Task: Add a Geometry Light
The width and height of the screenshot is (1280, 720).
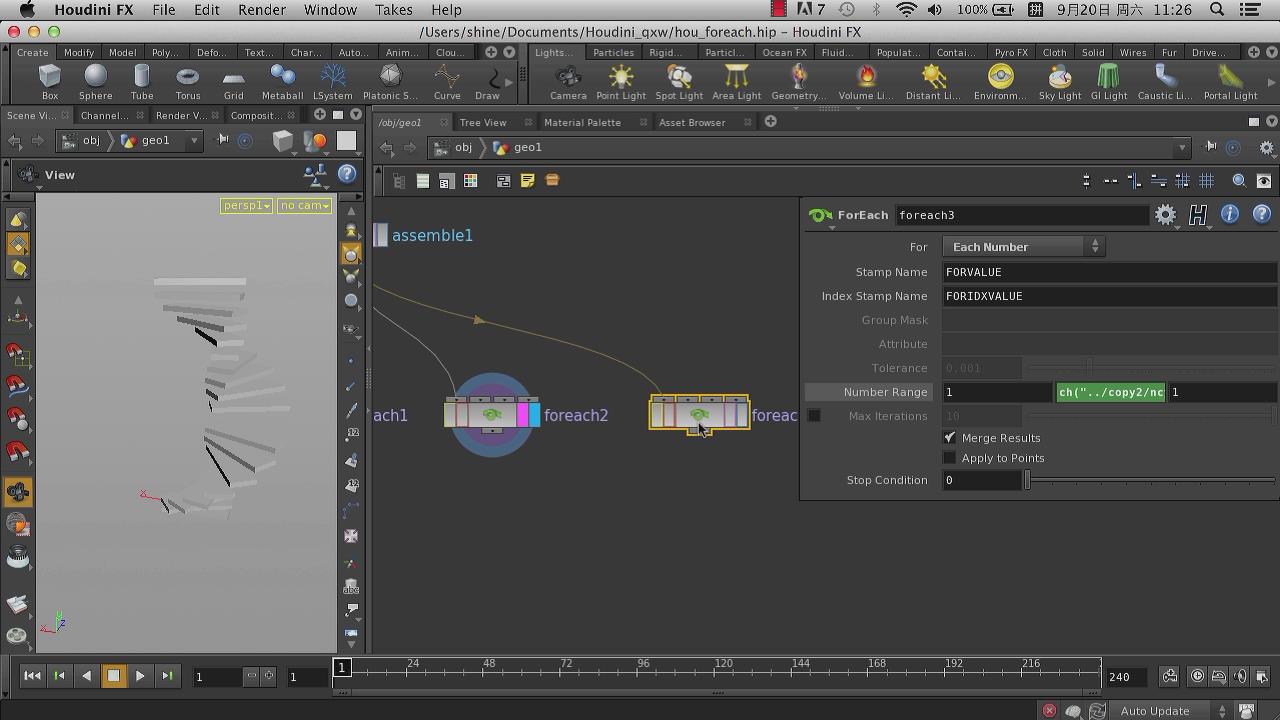Action: pos(797,82)
